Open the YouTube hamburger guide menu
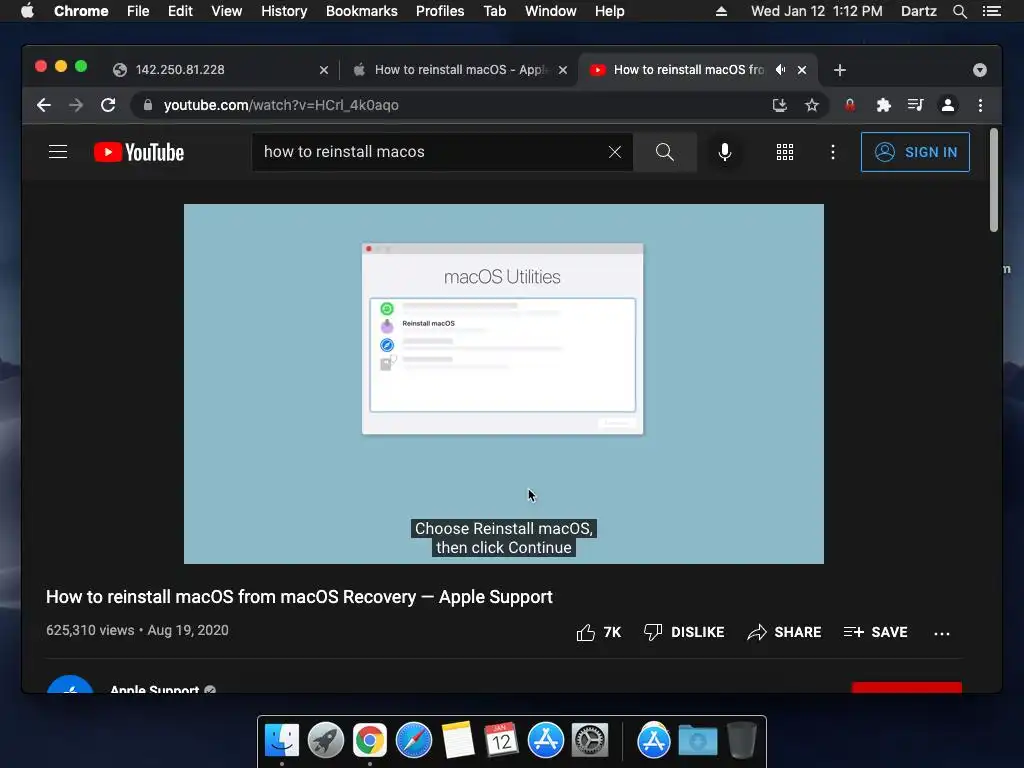 [x=58, y=152]
